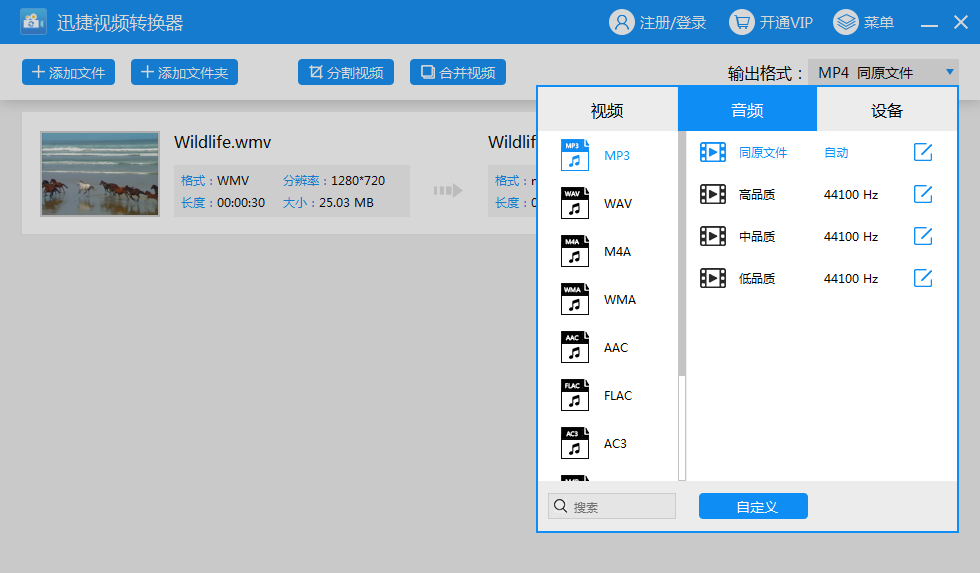Choose the MP3 format label
The width and height of the screenshot is (980, 573).
click(617, 156)
